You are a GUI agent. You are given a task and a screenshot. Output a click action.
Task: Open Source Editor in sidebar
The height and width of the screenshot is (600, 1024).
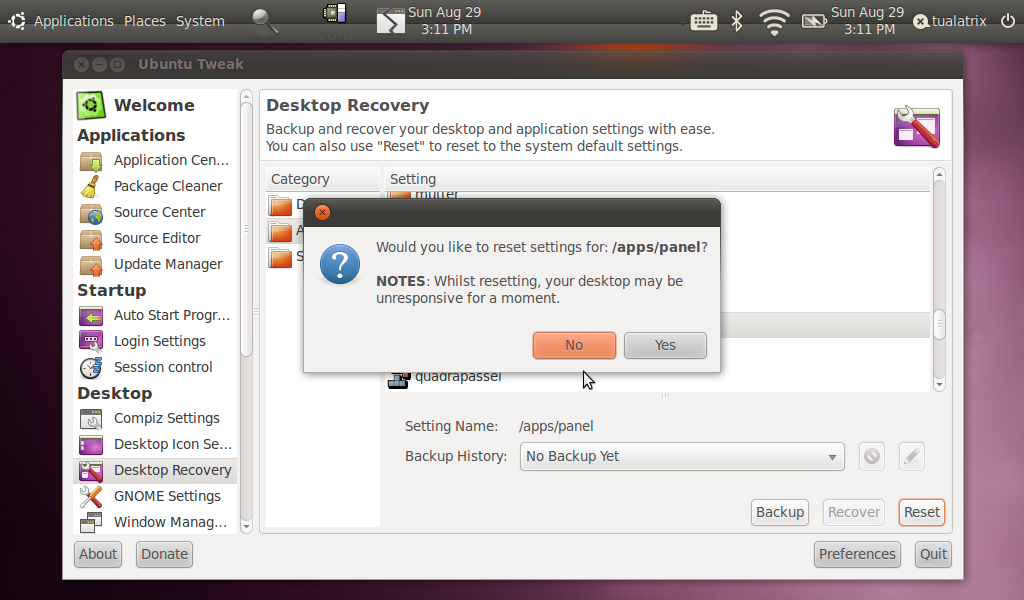coord(155,238)
